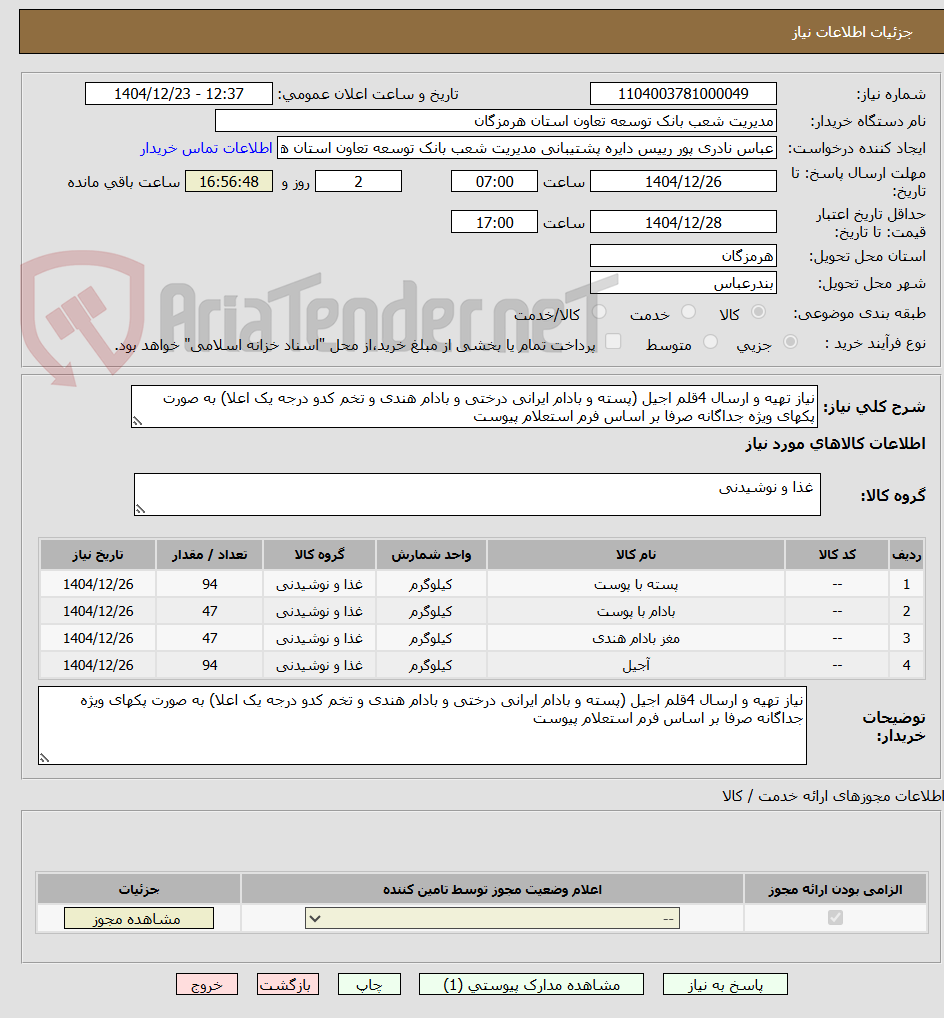944x1018 pixels.
Task: Click the تاریخ نیاز column header
Action: 97,554
